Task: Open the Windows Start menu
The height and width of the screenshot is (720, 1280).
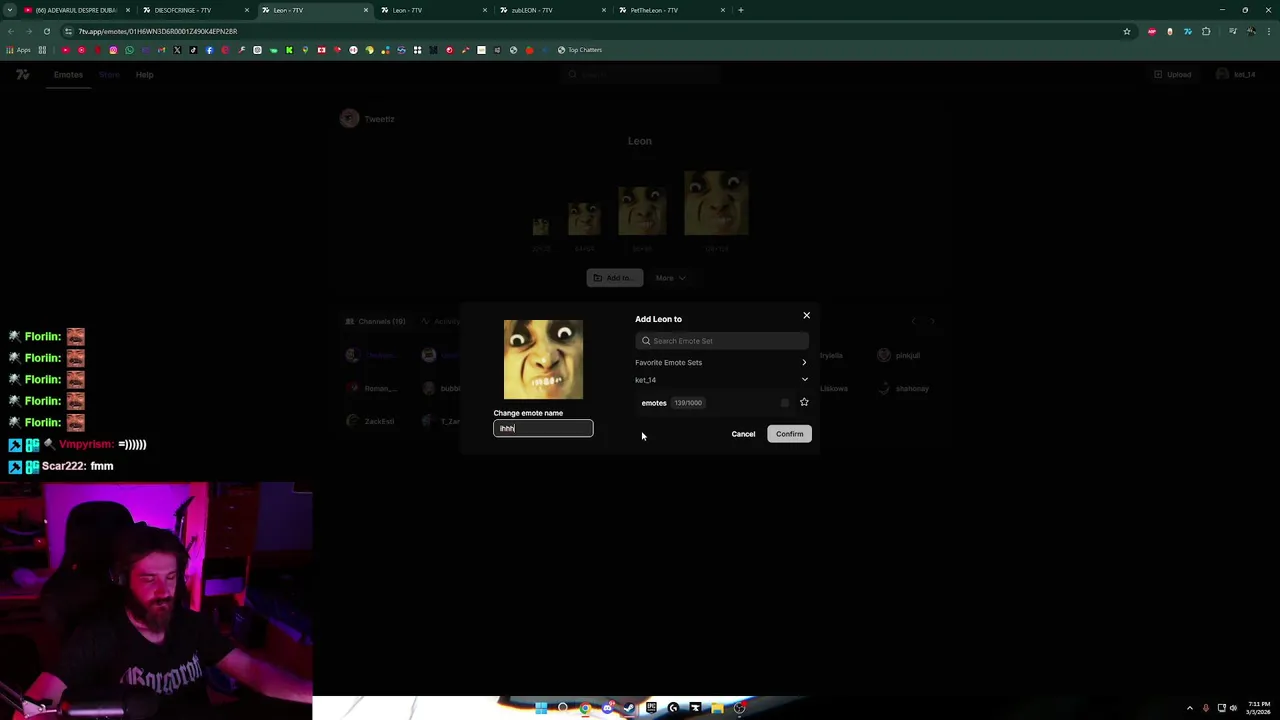Action: pyautogui.click(x=541, y=708)
